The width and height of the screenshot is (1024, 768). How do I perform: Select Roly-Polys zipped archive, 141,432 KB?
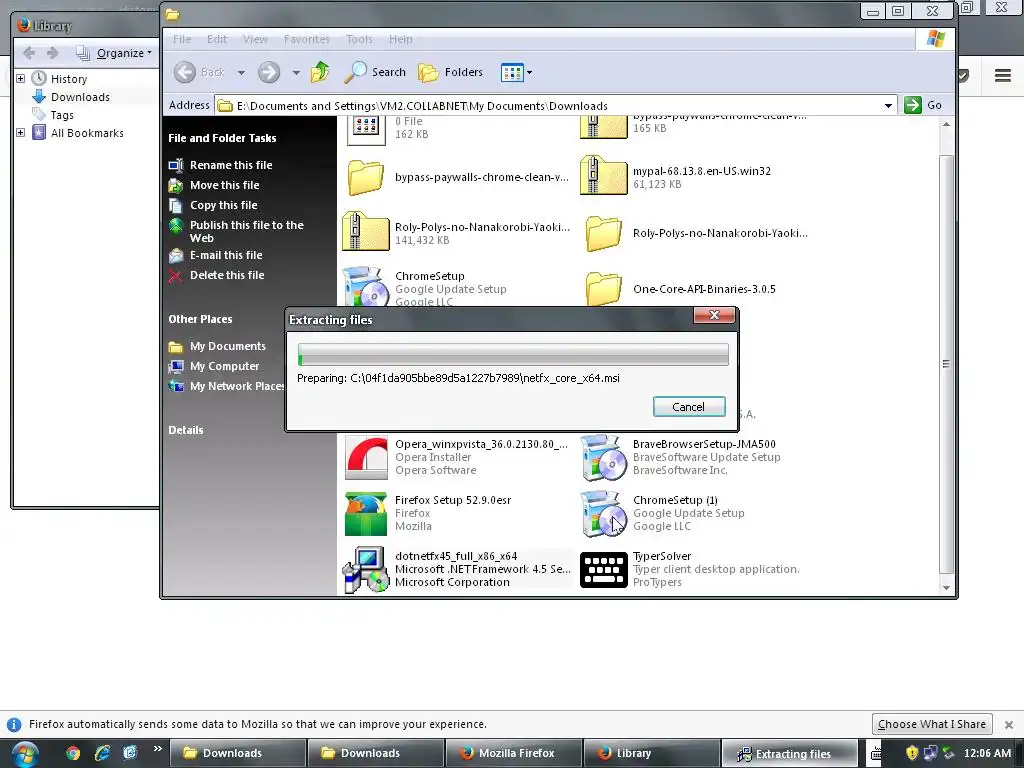(366, 232)
